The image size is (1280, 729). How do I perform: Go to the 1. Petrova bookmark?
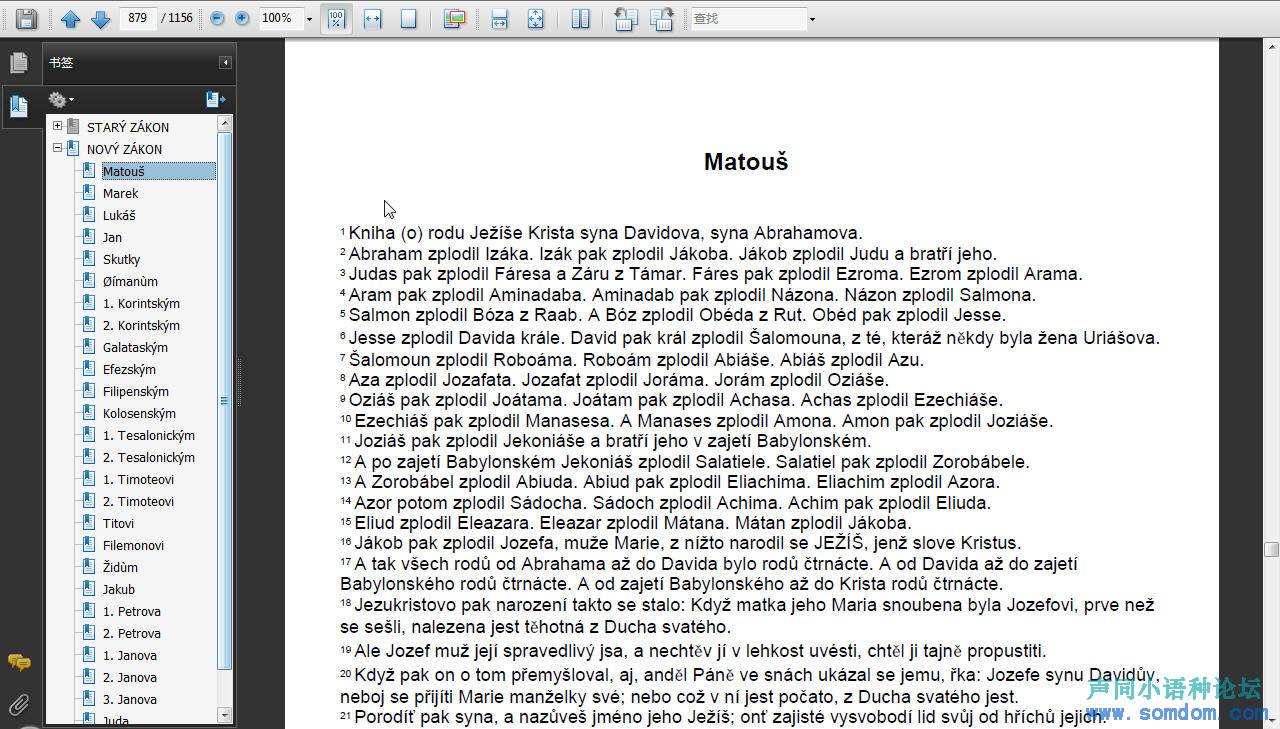tap(131, 611)
